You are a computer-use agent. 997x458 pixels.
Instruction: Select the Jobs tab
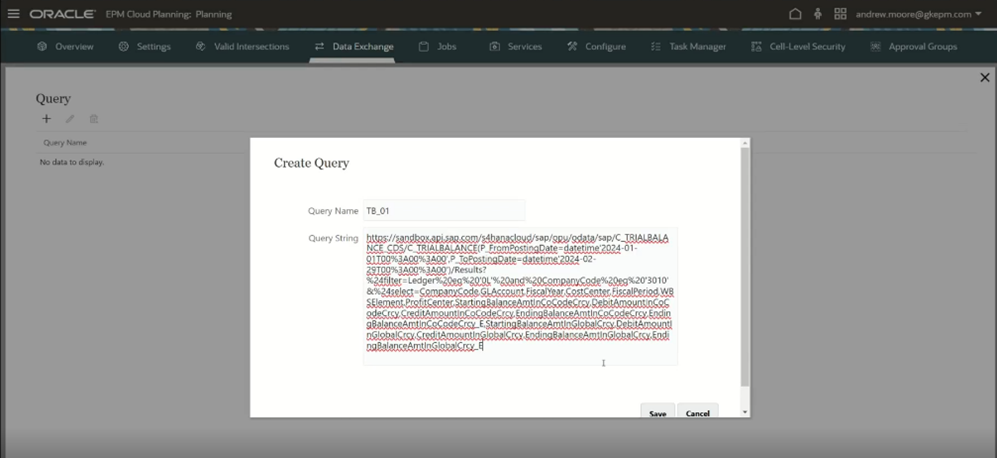(437, 46)
